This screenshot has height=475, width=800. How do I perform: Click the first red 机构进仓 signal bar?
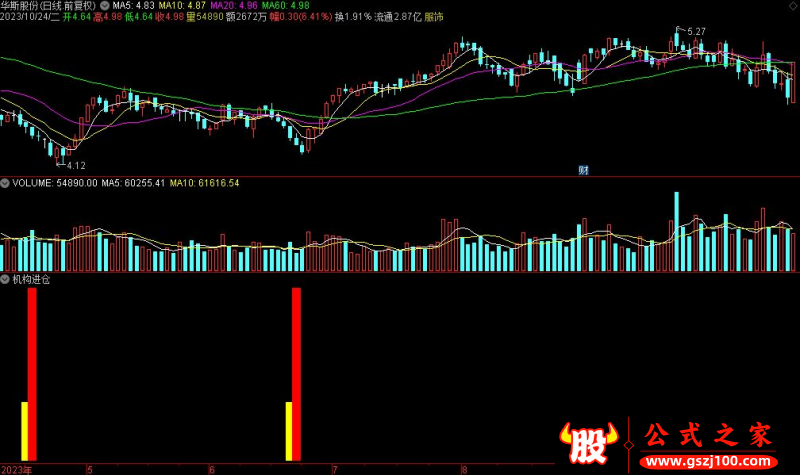[x=32, y=374]
